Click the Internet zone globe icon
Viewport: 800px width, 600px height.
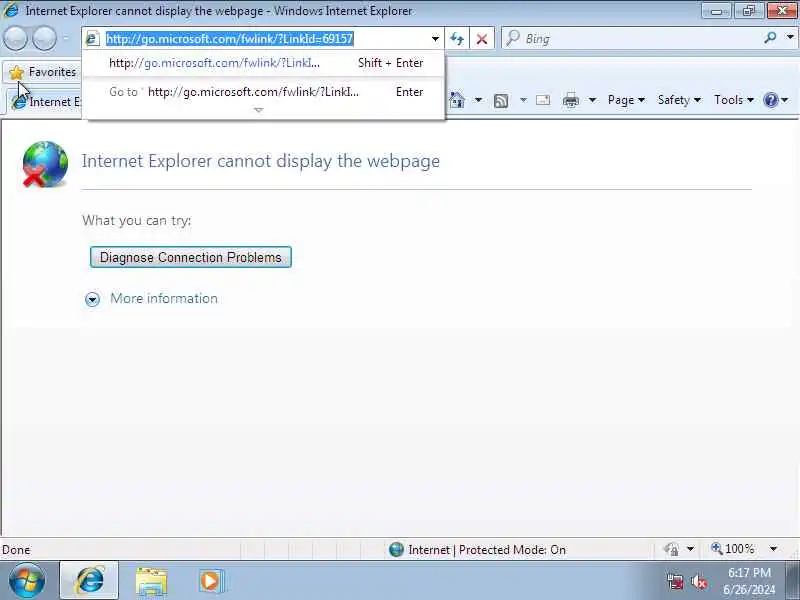click(396, 549)
